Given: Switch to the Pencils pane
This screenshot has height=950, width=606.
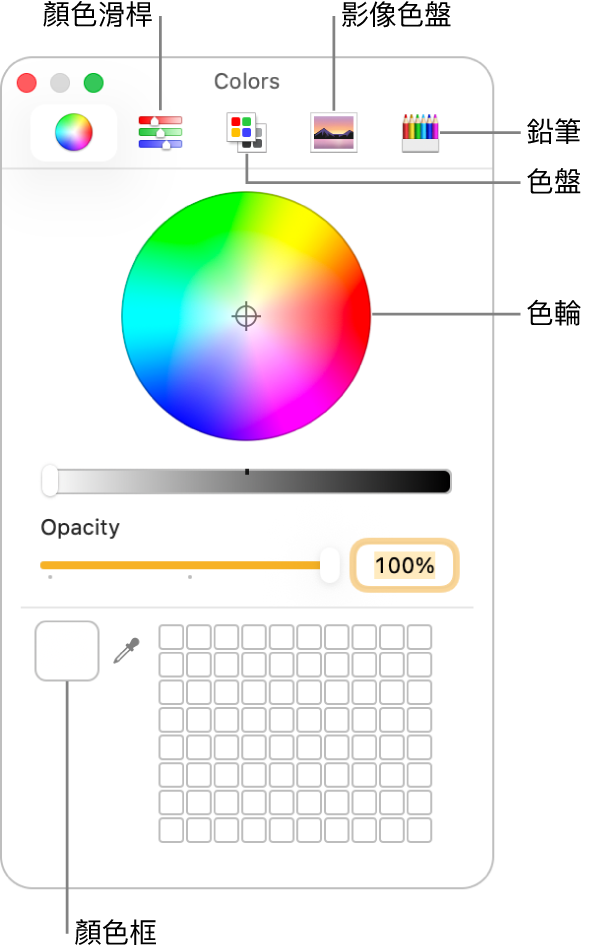Looking at the screenshot, I should pos(420,132).
